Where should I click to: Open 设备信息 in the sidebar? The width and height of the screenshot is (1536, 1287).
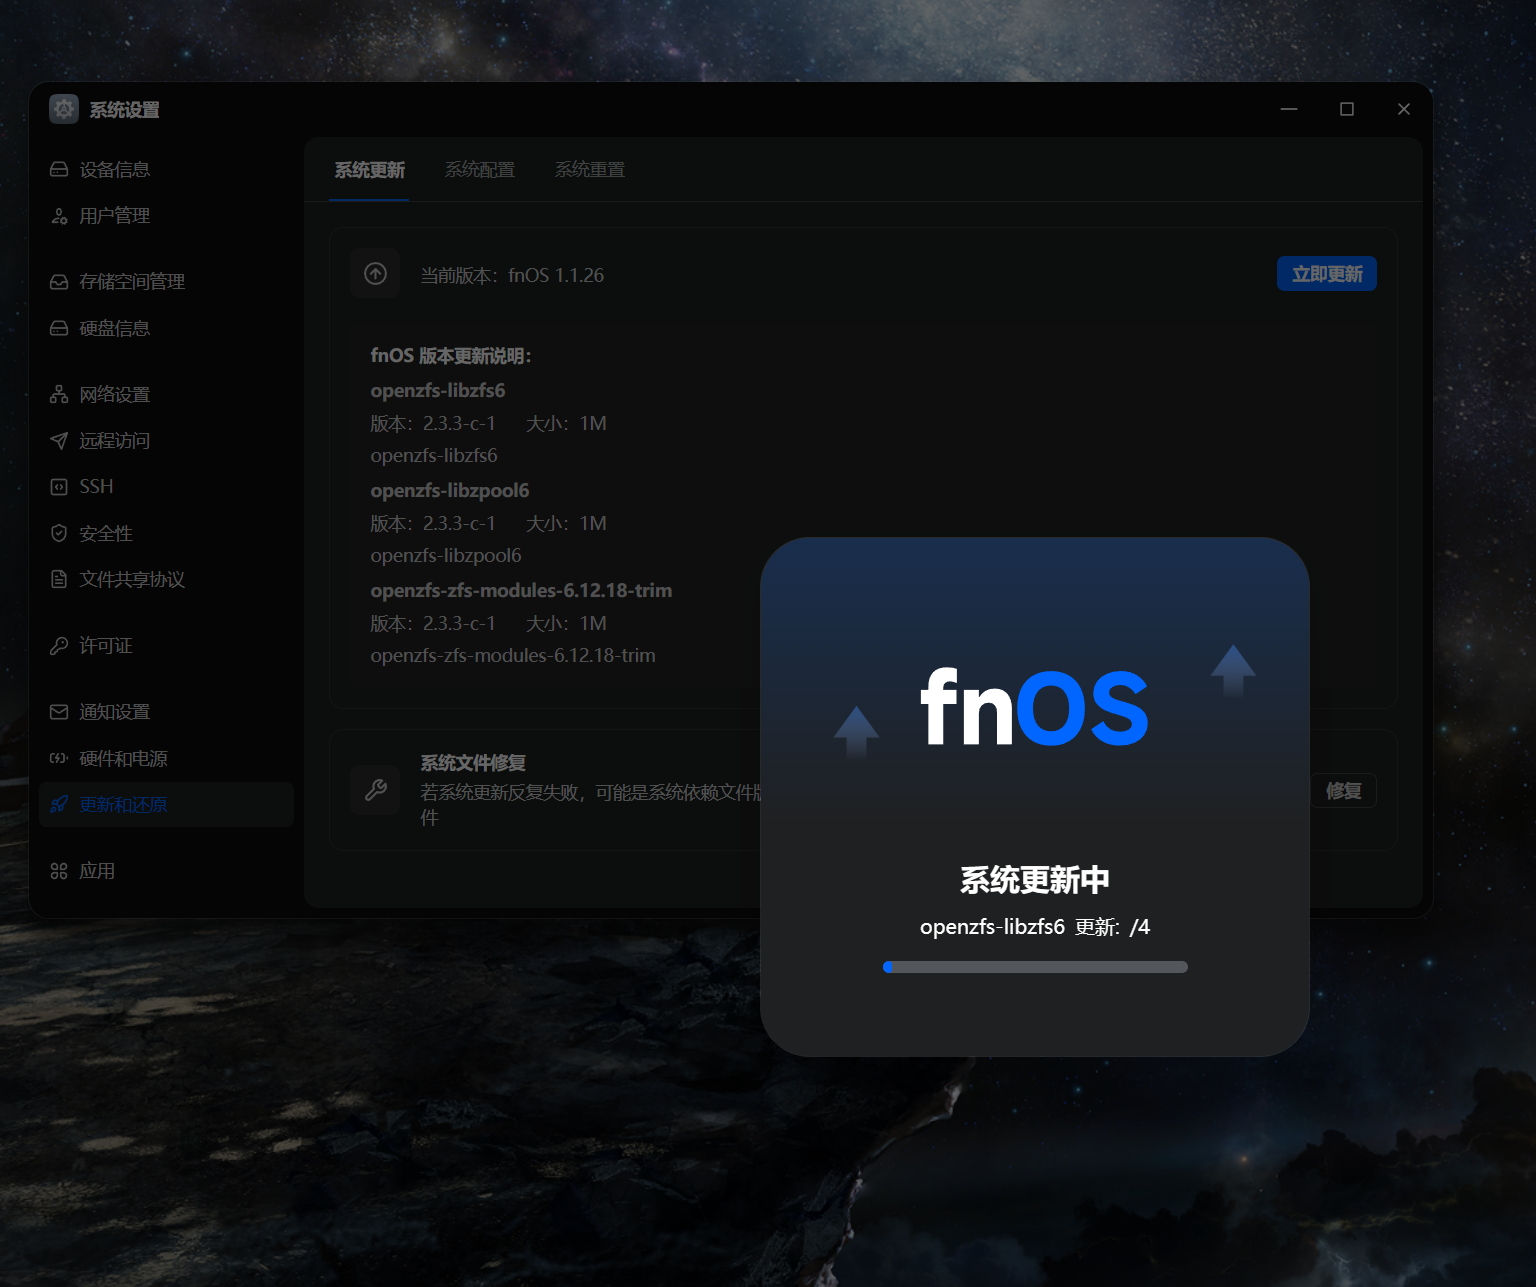[x=166, y=170]
